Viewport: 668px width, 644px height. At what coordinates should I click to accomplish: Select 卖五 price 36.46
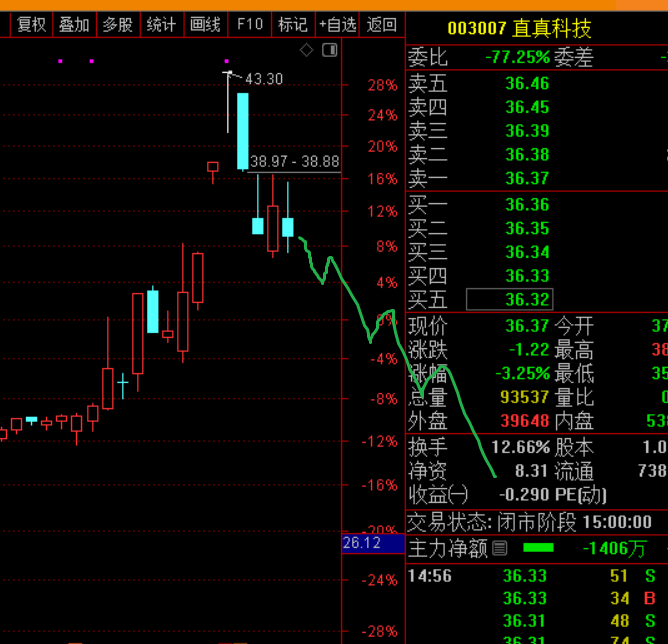(527, 83)
